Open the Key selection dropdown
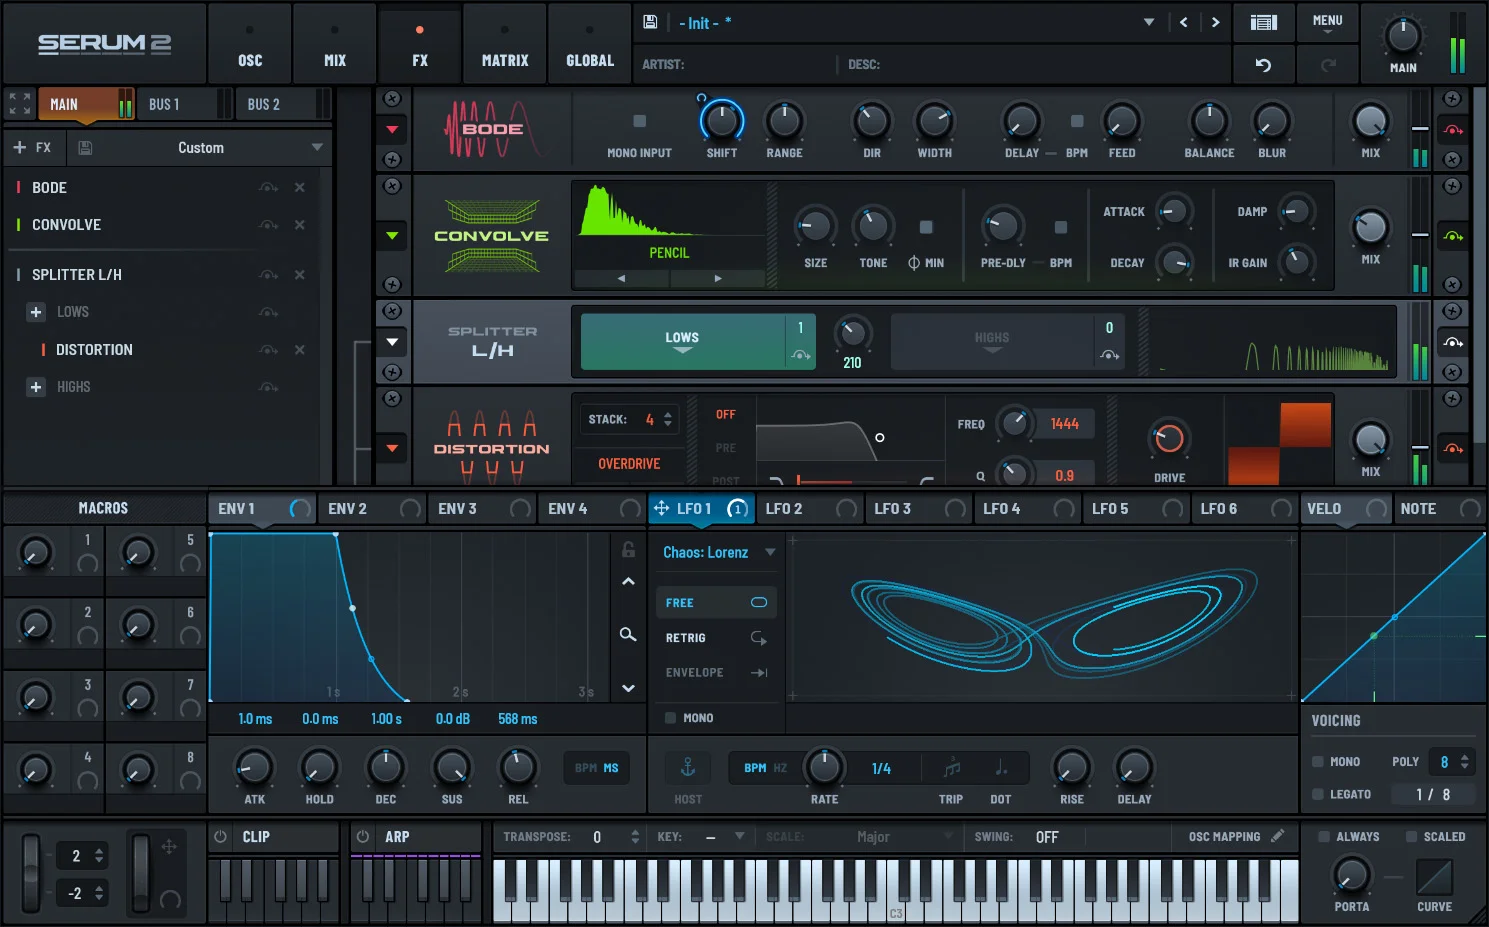This screenshot has height=927, width=1489. 740,836
